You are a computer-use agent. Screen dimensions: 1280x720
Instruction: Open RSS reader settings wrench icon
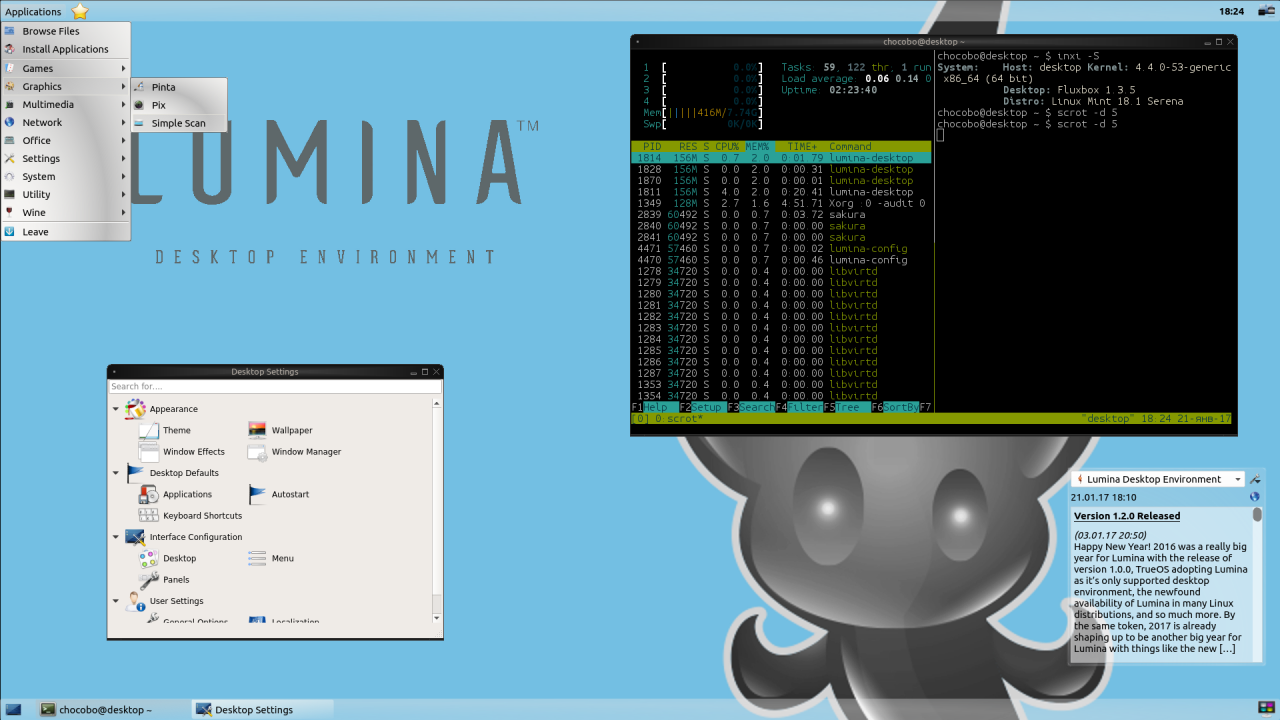pyautogui.click(x=1255, y=479)
